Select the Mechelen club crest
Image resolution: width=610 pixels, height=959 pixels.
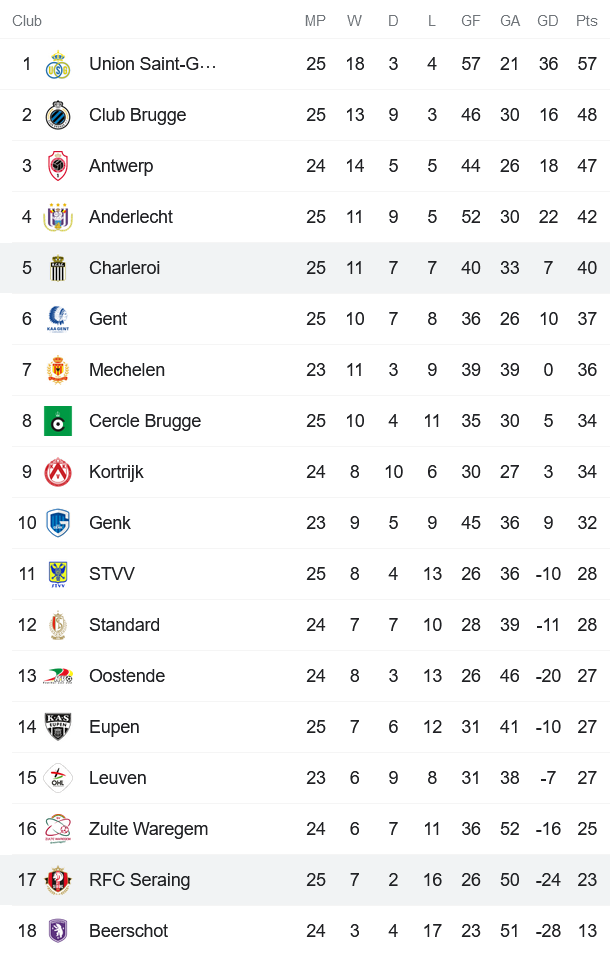coord(58,369)
